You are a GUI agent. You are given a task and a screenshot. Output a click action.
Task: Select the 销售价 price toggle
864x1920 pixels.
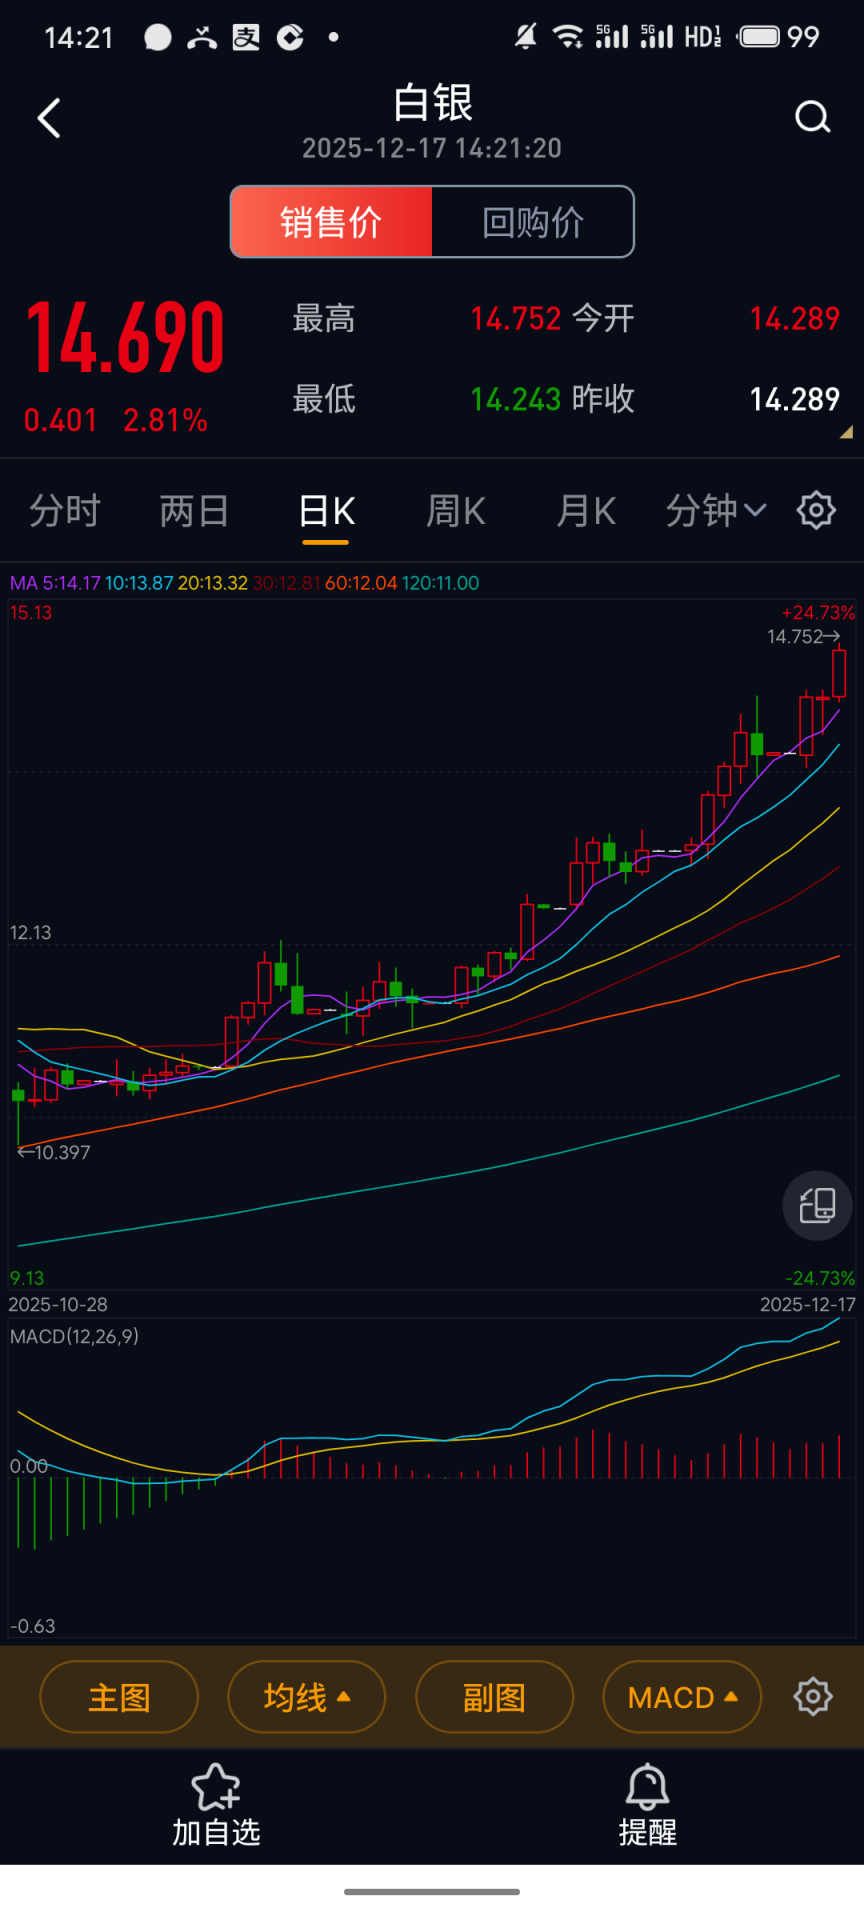tap(332, 222)
